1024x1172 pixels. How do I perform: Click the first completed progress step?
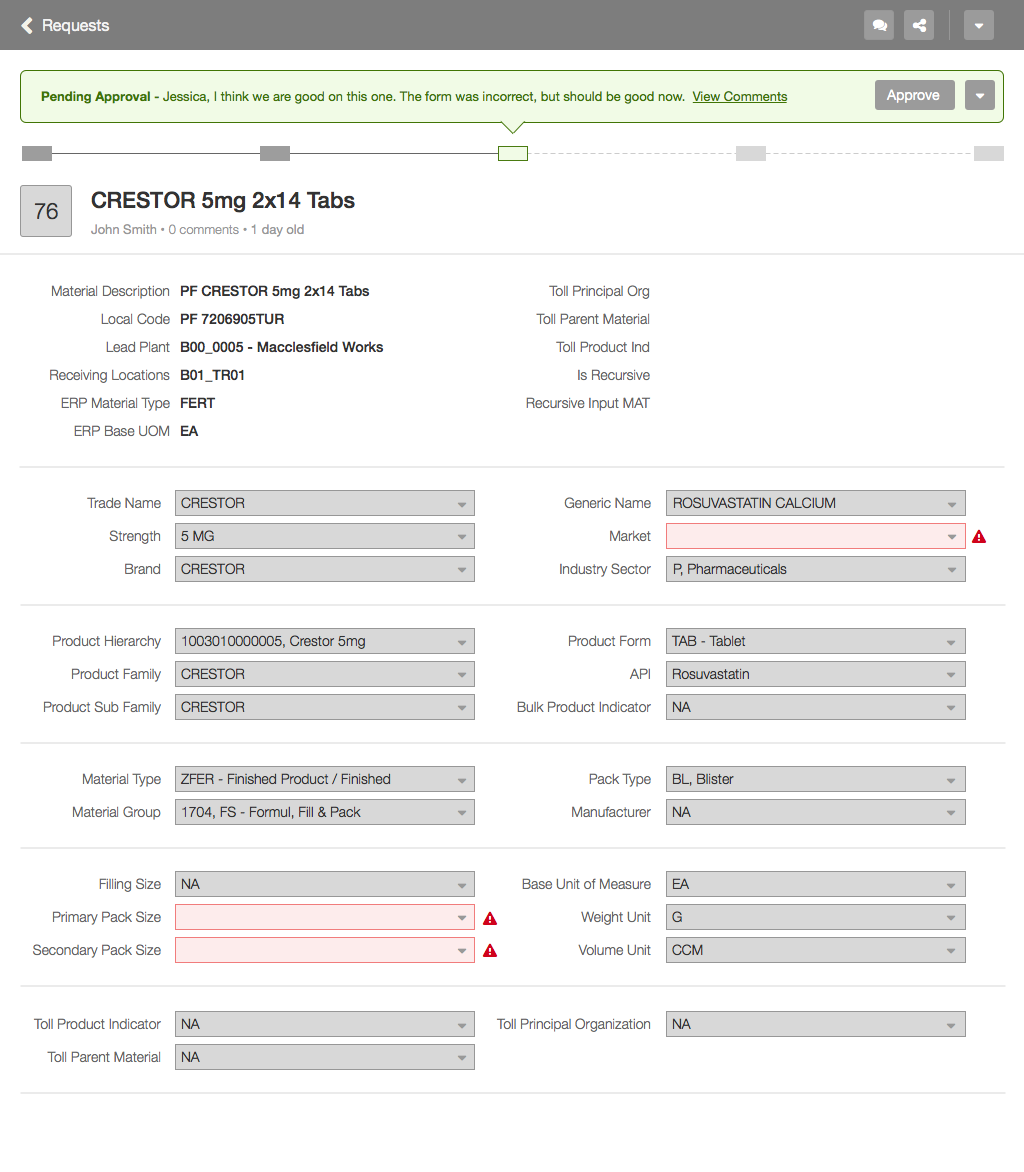[37, 153]
